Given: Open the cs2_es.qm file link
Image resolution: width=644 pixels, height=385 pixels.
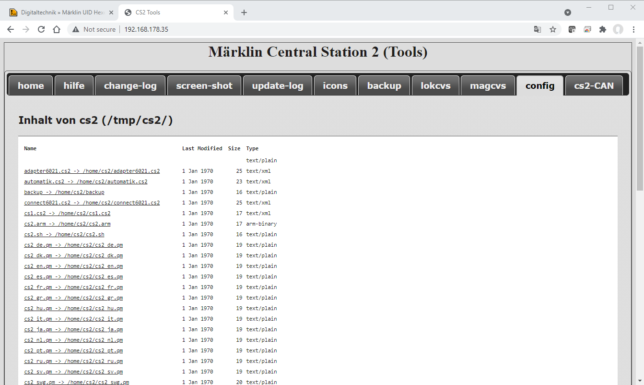Looking at the screenshot, I should 73,277.
